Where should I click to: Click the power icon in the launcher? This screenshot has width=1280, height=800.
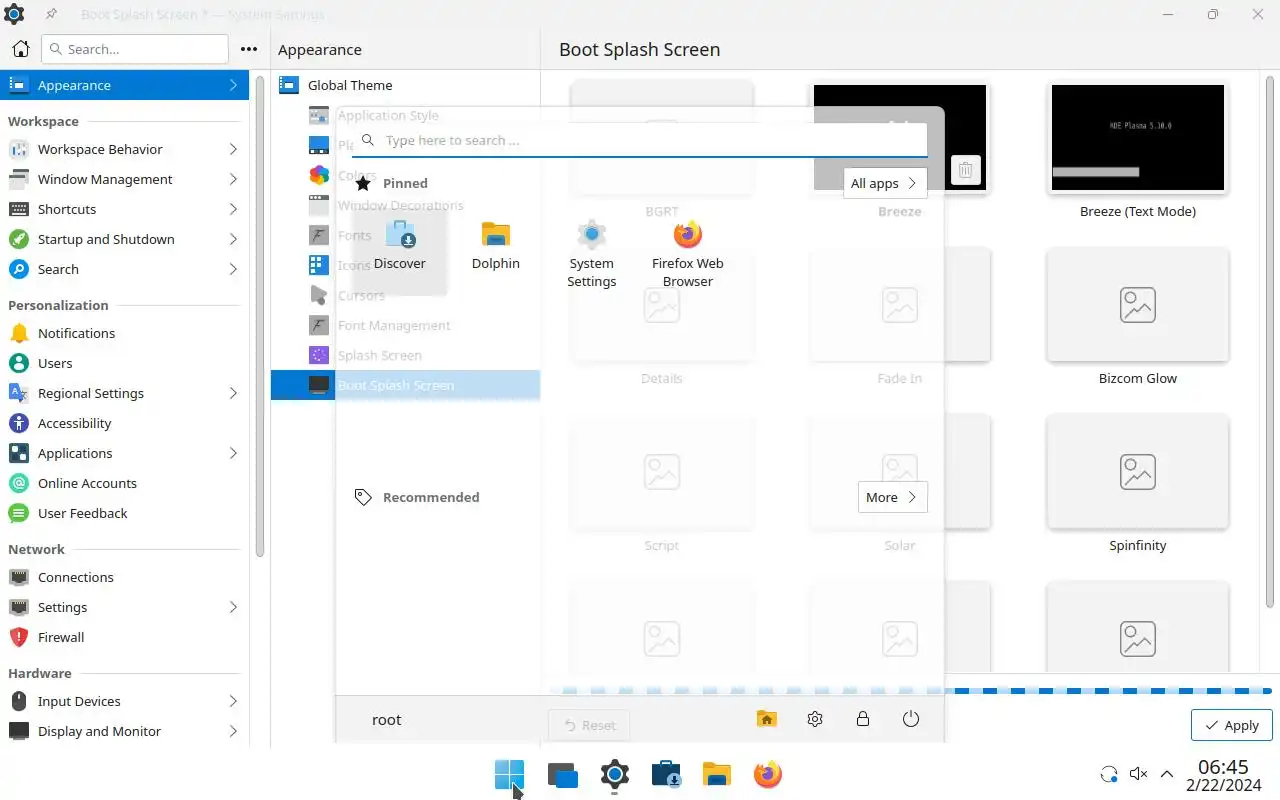[910, 719]
